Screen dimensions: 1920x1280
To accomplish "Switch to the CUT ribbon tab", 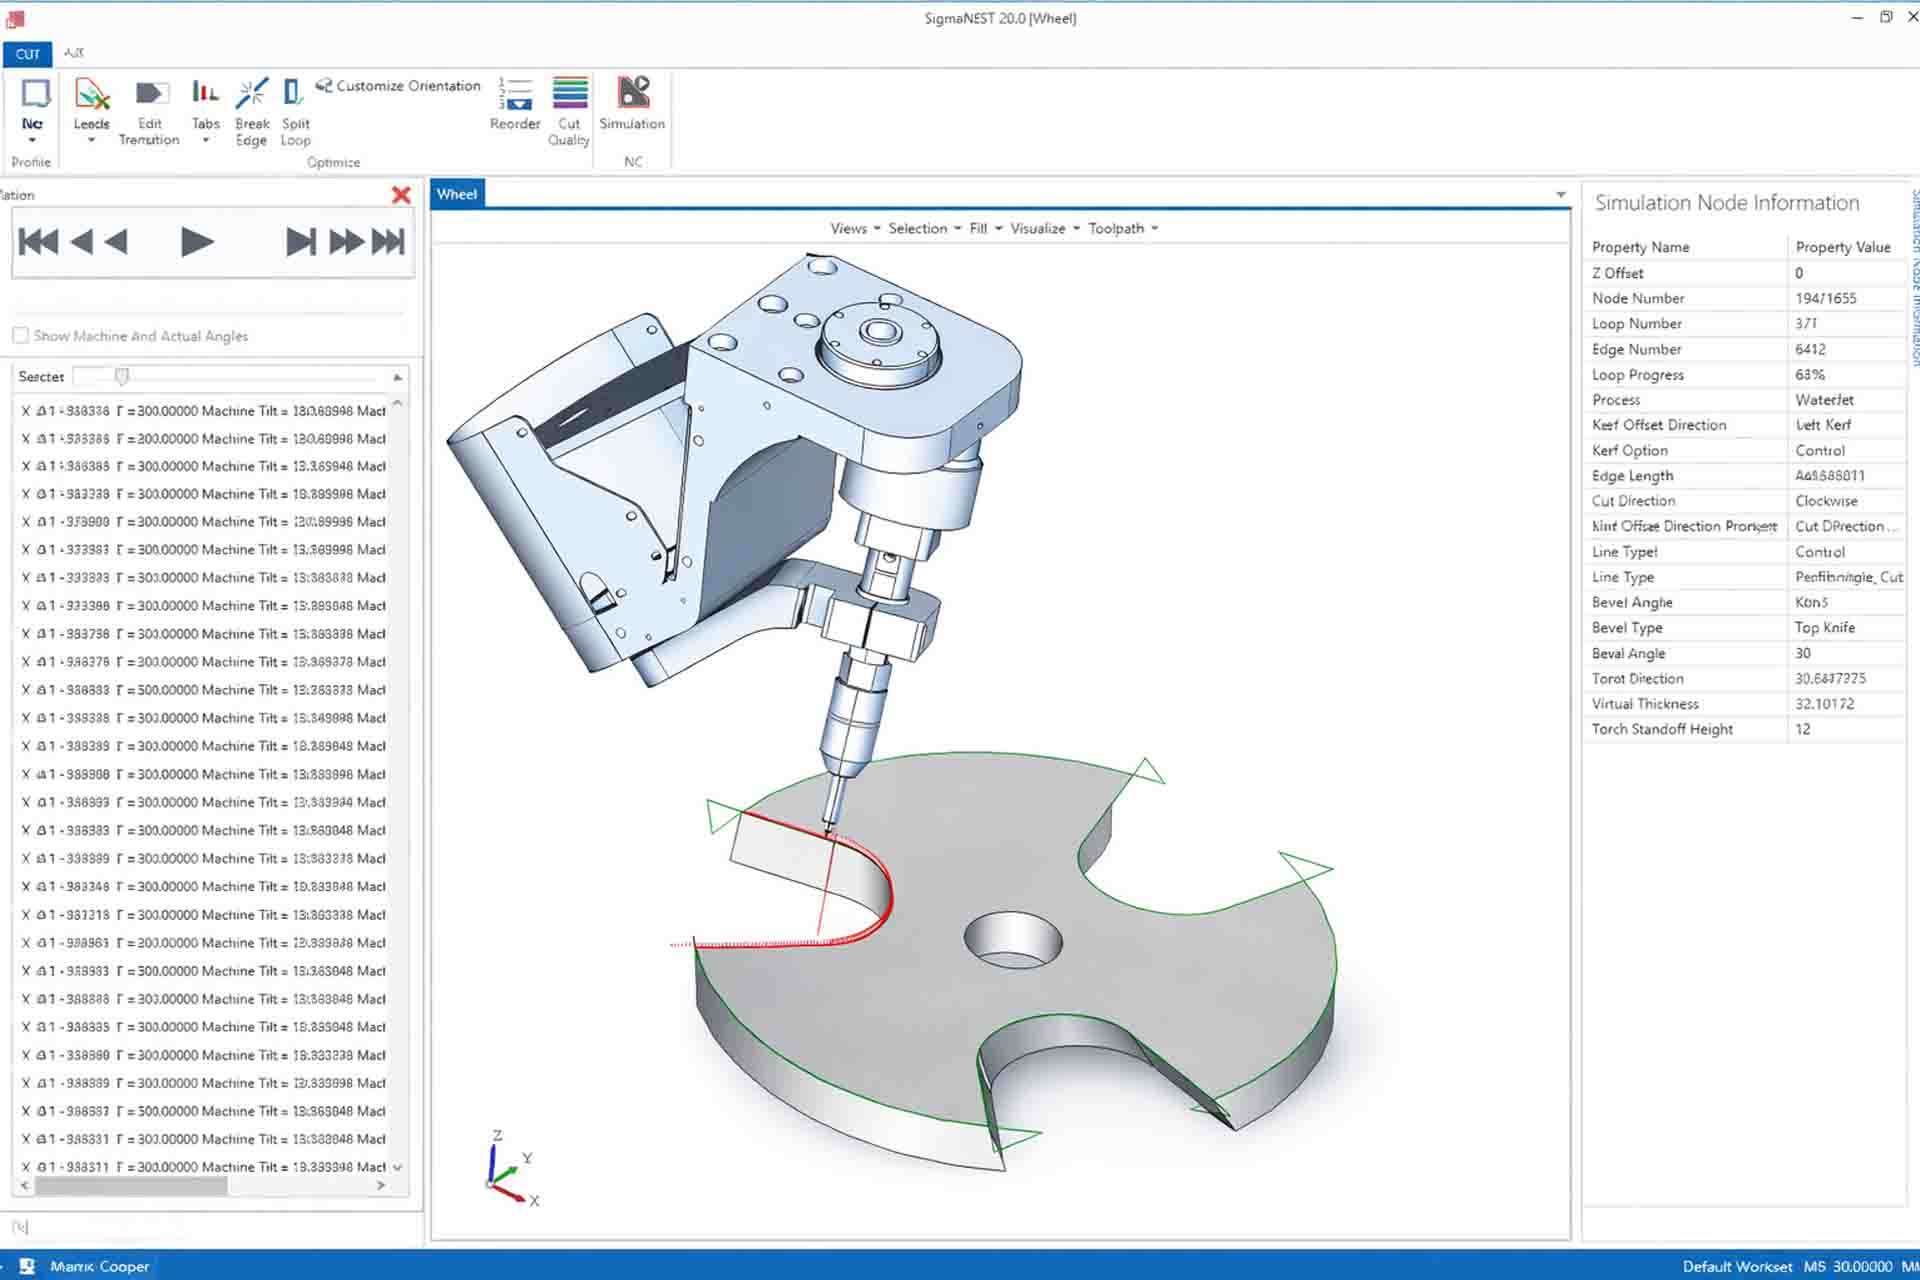I will point(28,54).
